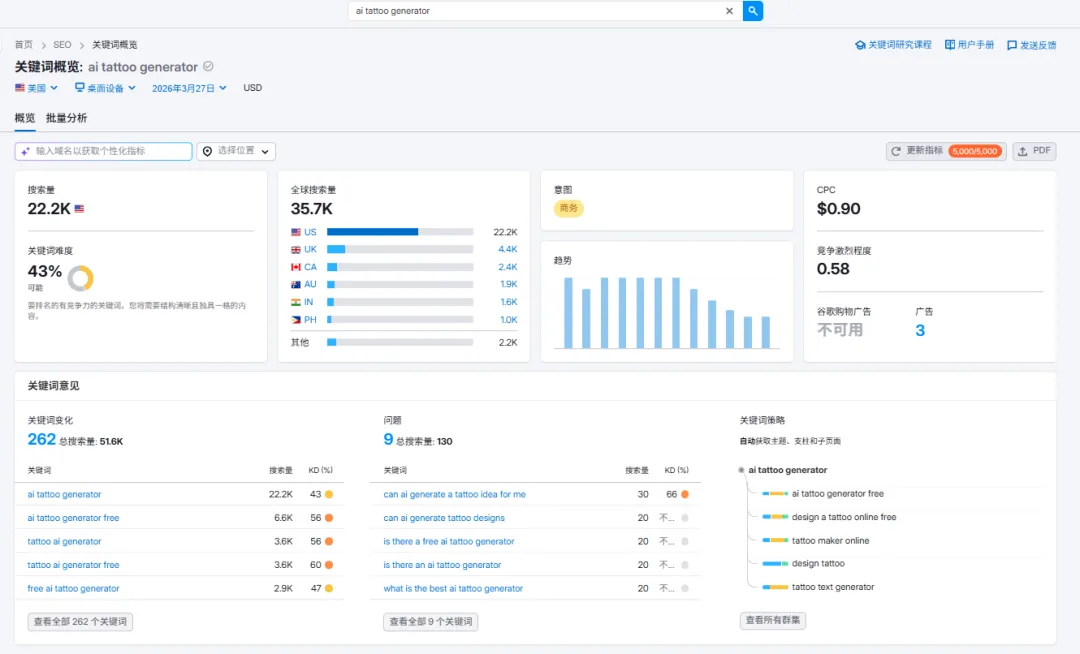This screenshot has height=654, width=1080.
Task: Switch to the 批量分析 tab
Action: 66,118
